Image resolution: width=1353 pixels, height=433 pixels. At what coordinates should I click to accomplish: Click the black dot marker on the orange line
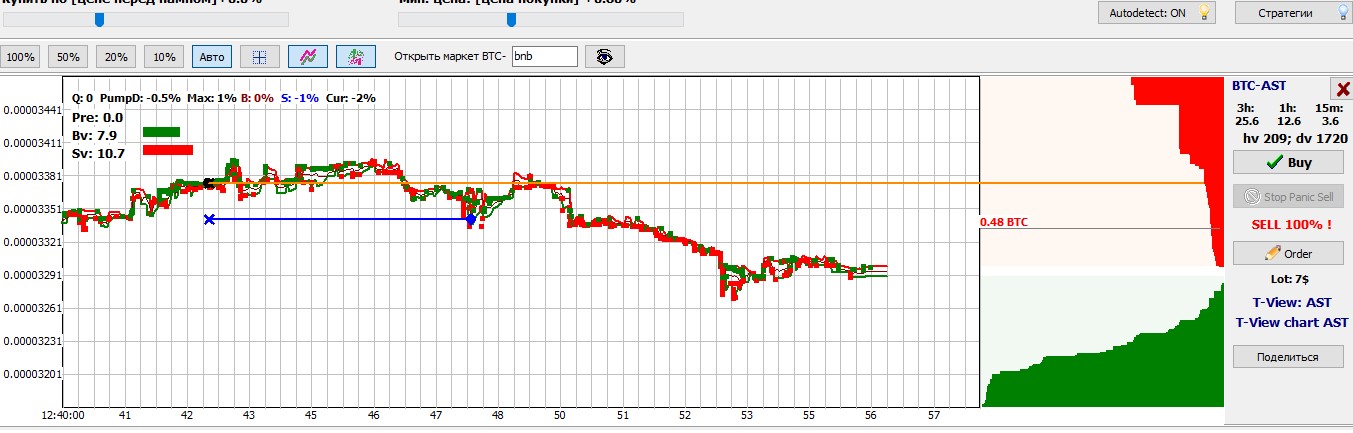207,183
